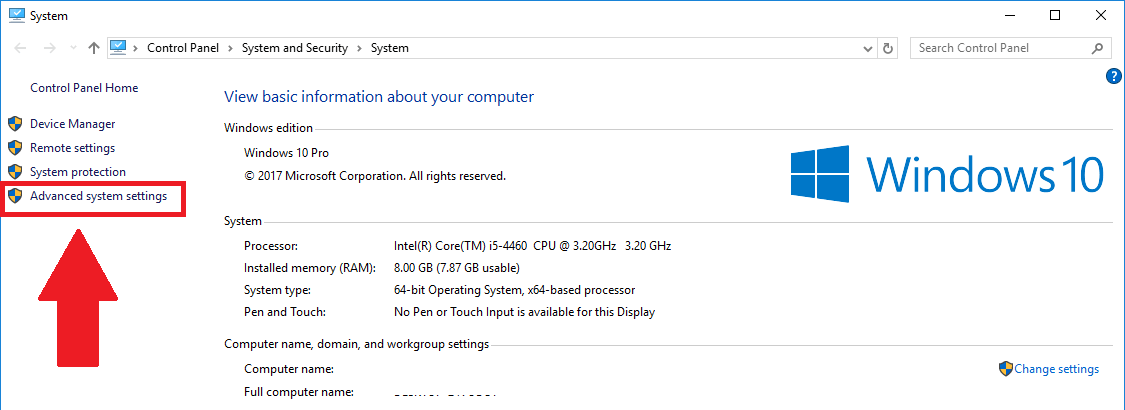Click the Up arrow navigation button
Screen dimensions: 1125x410
click(93, 48)
